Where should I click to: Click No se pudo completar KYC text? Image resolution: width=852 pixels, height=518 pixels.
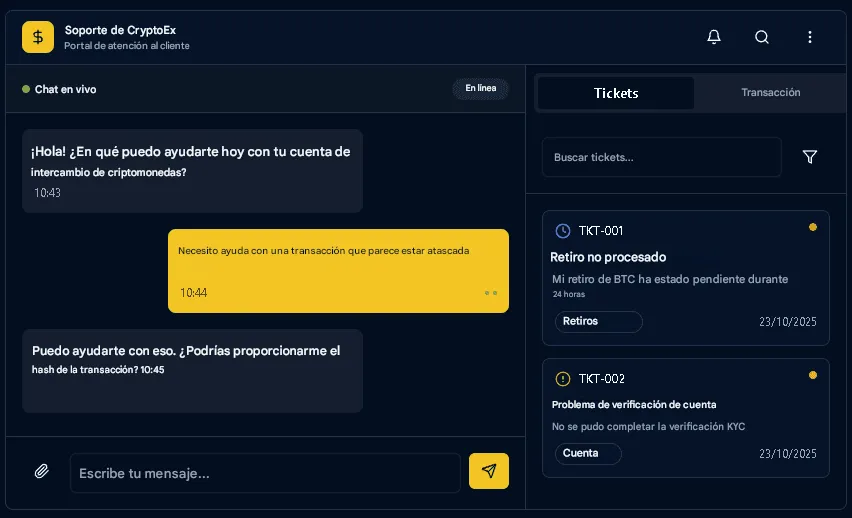[648, 427]
